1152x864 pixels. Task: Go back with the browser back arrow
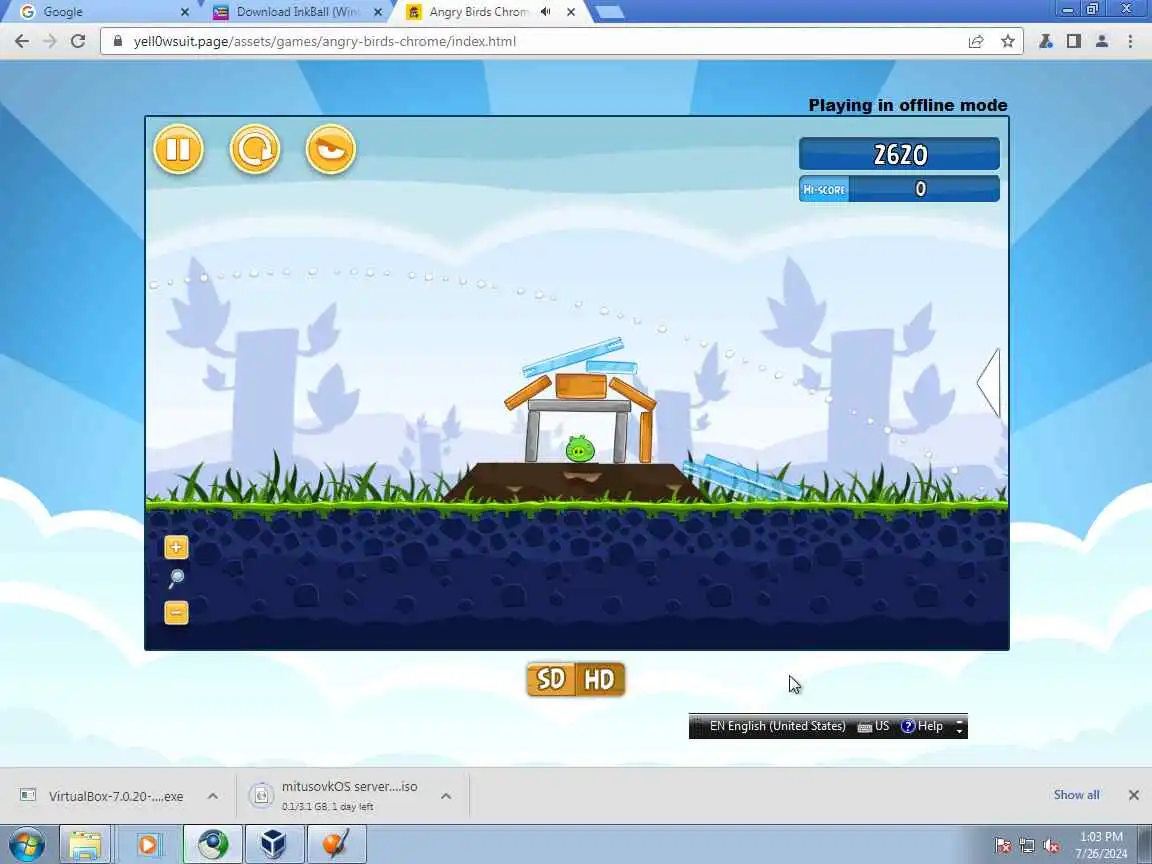[x=22, y=41]
